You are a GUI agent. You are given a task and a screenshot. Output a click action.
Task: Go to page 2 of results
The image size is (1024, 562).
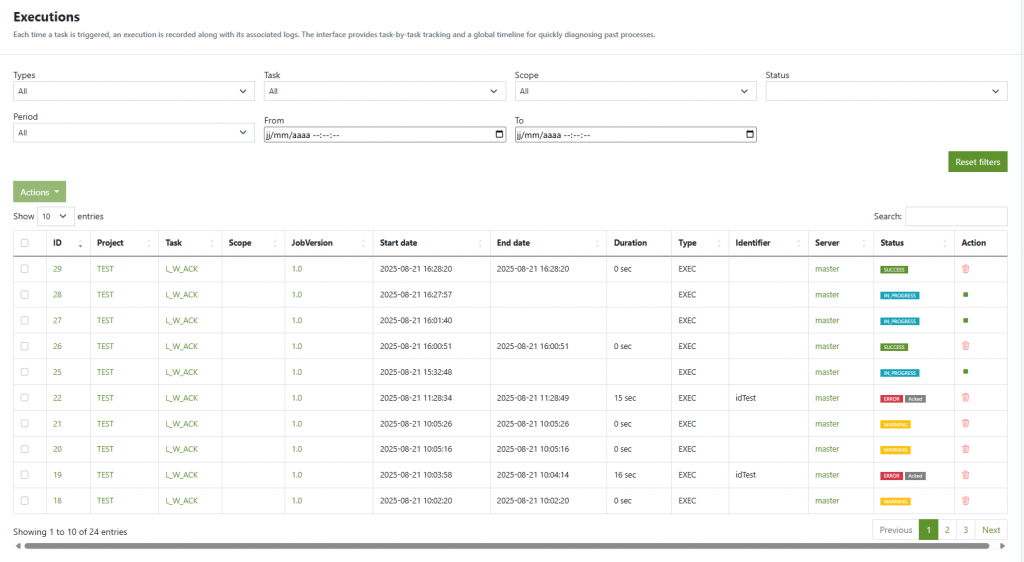tap(947, 530)
